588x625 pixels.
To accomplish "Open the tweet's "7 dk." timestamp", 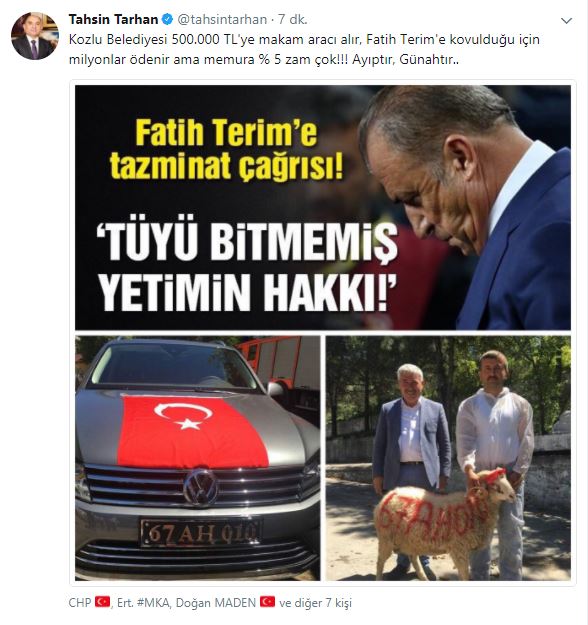I will tap(293, 19).
